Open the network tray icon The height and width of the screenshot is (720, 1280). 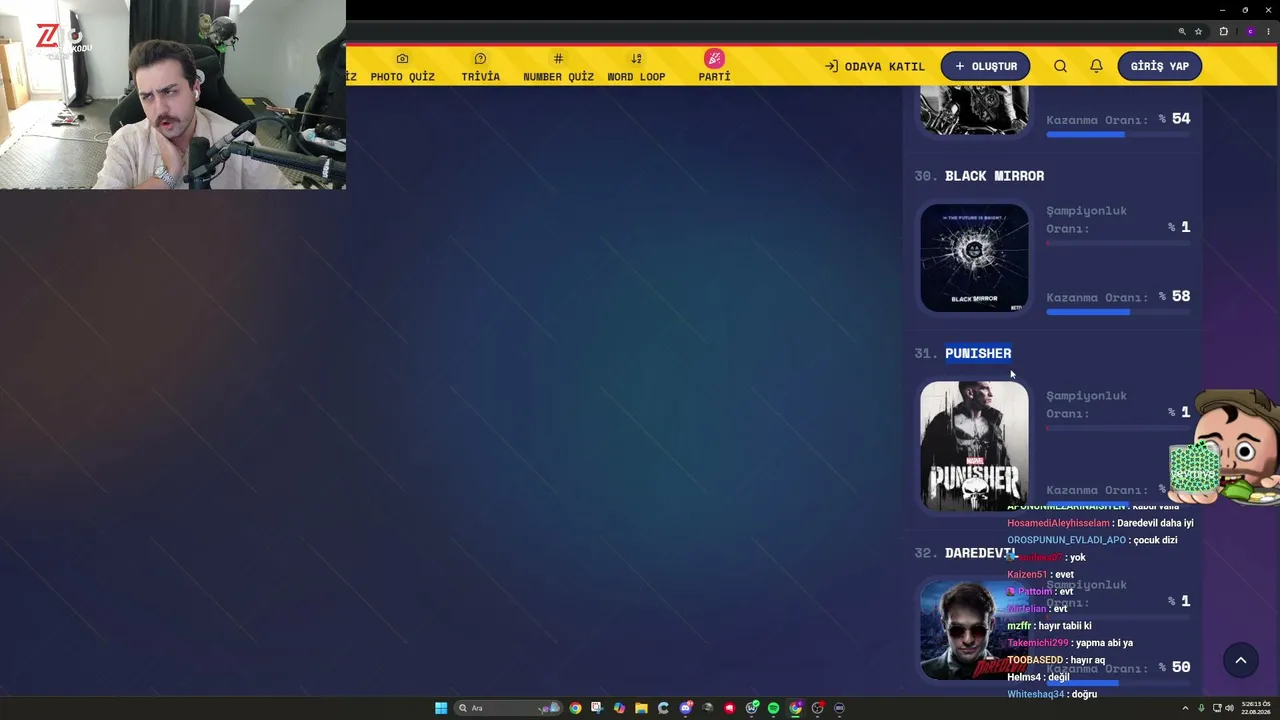pyautogui.click(x=1215, y=708)
